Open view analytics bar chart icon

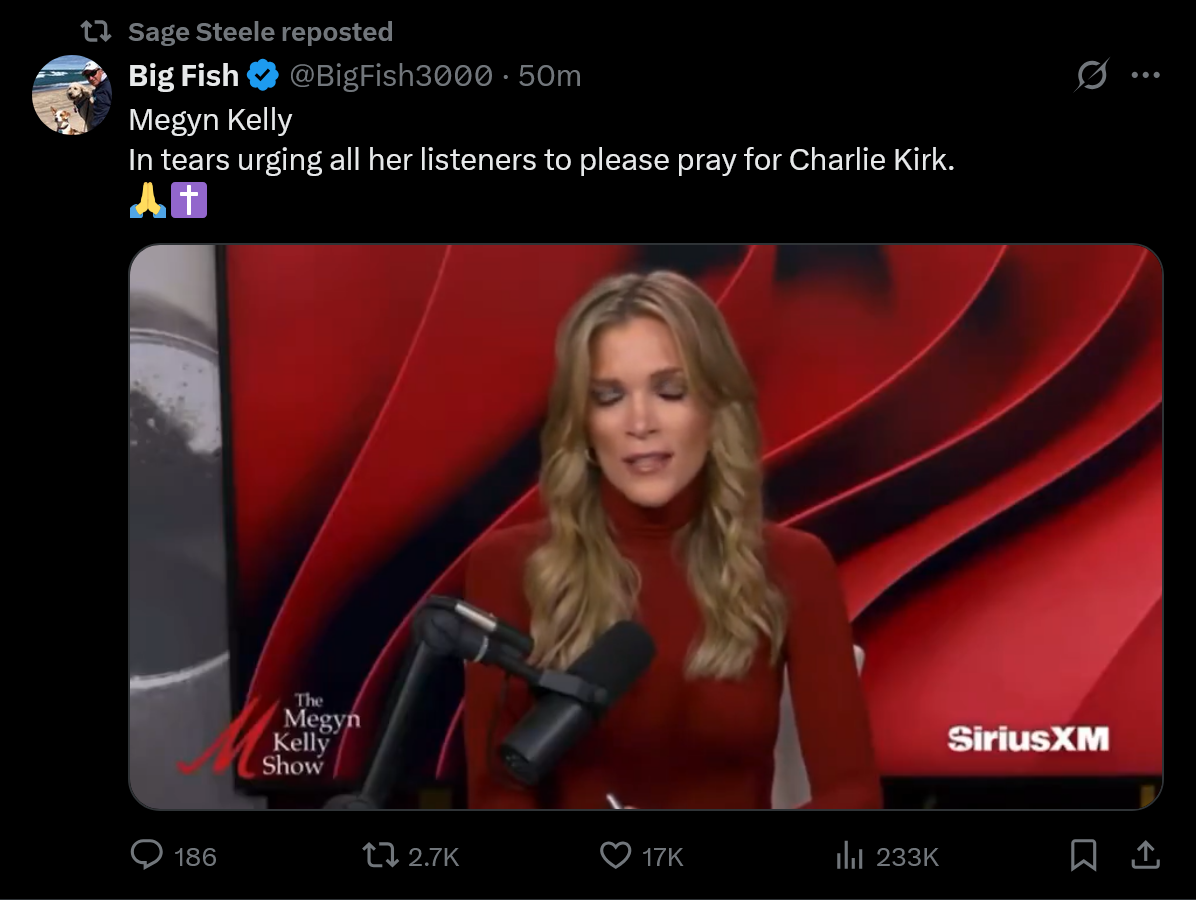click(848, 856)
